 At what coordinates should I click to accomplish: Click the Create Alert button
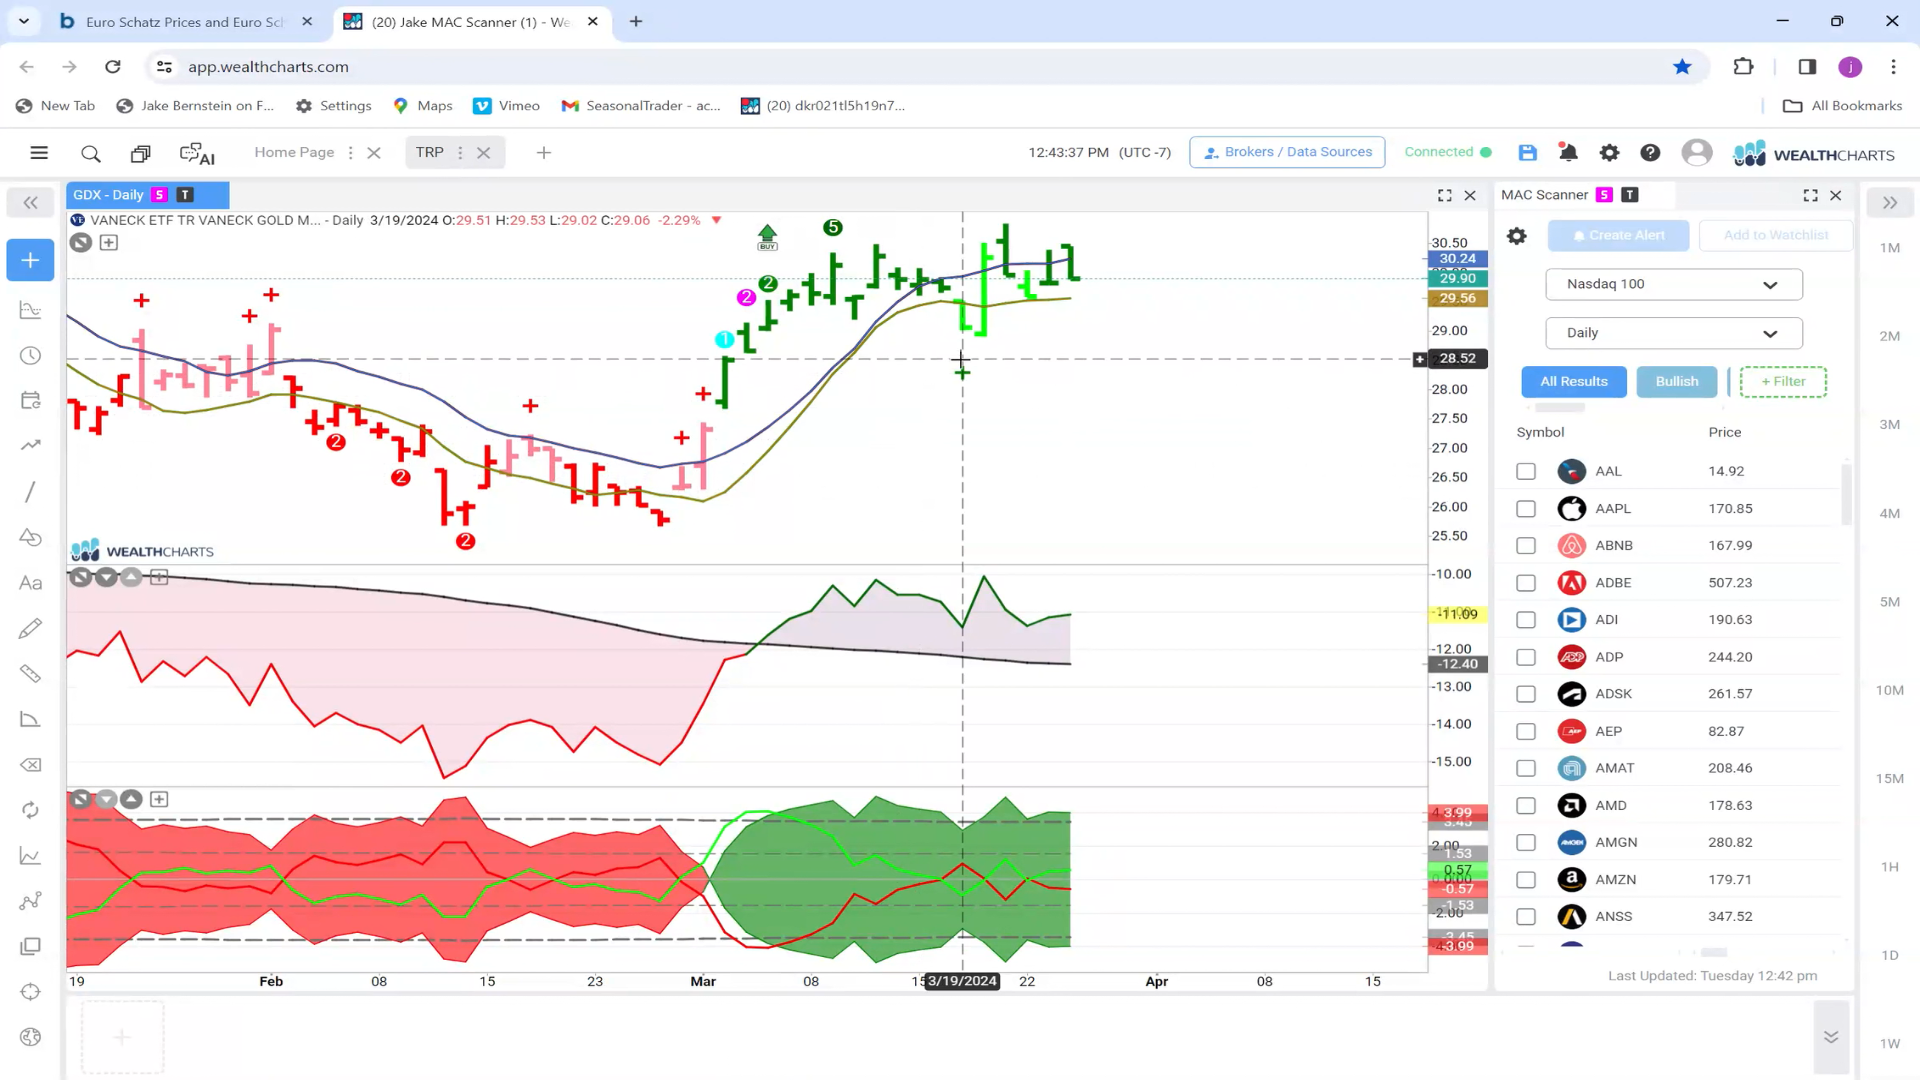click(1618, 235)
